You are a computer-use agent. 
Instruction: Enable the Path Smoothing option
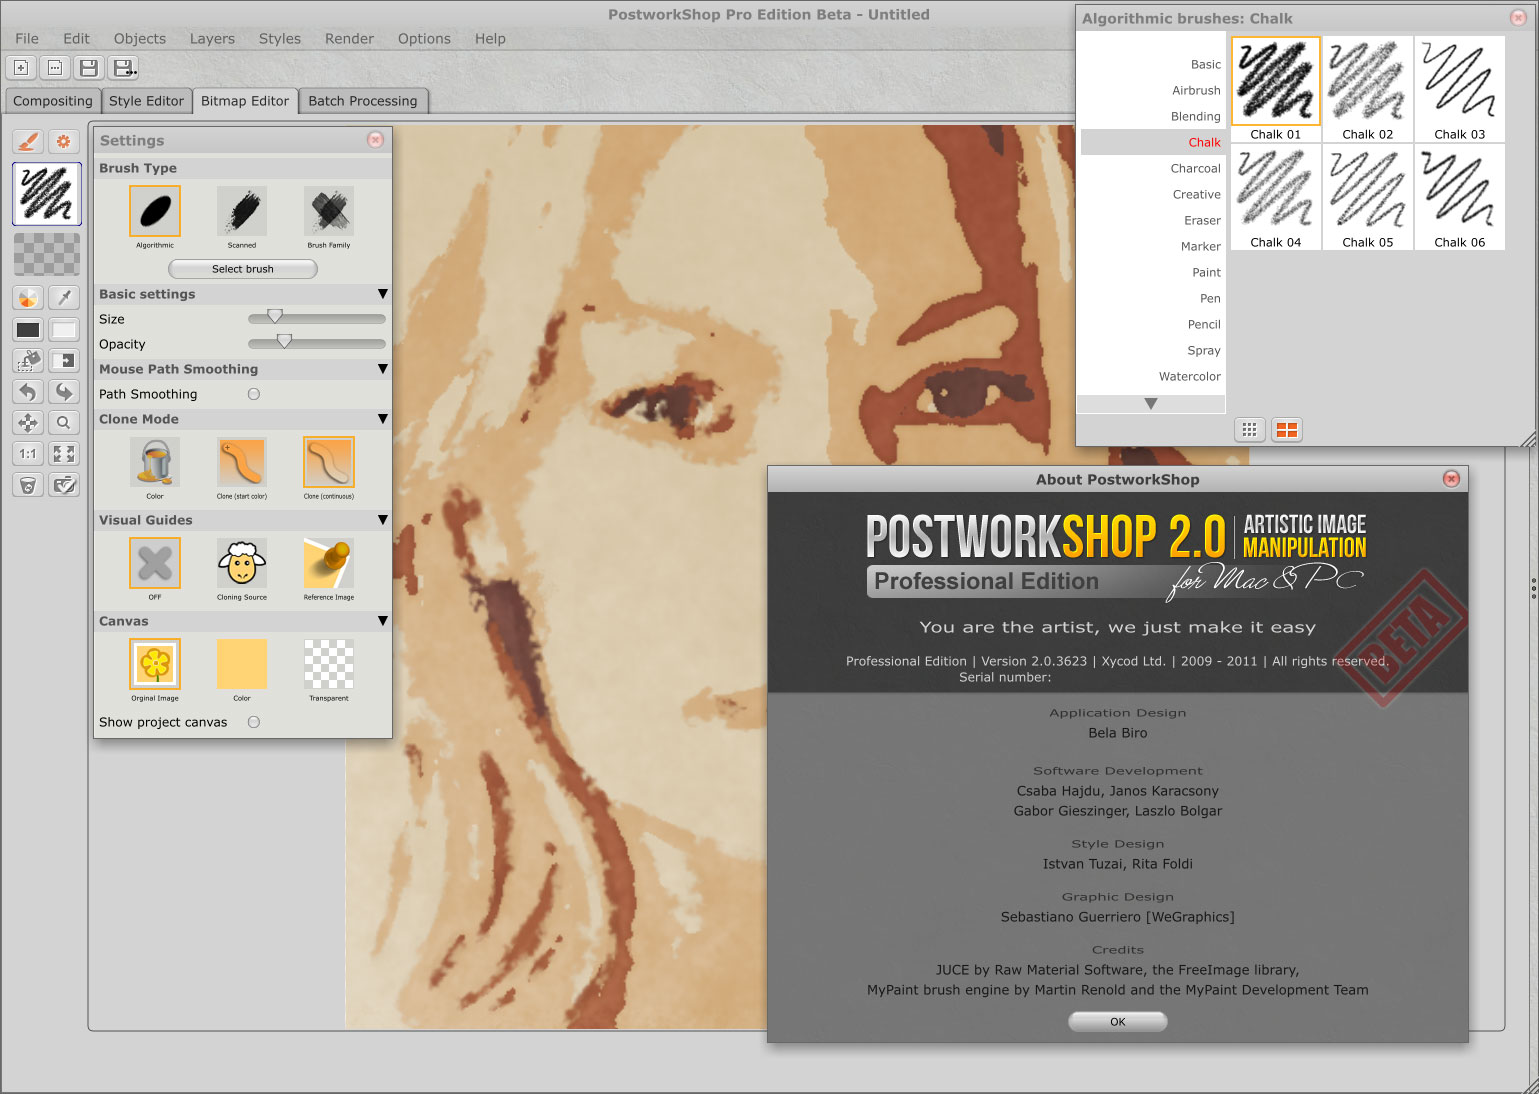coord(254,394)
